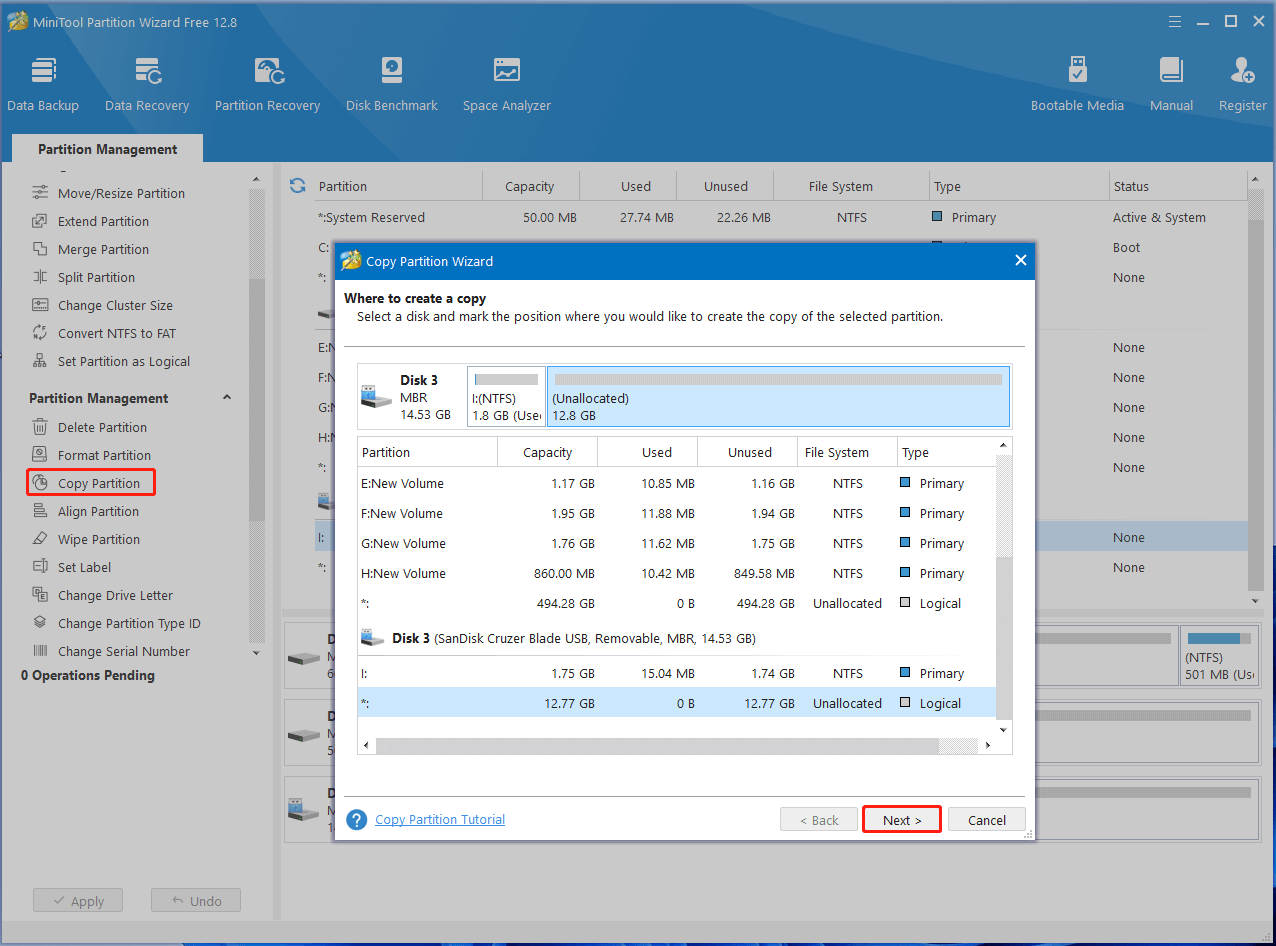This screenshot has width=1276, height=946.
Task: Sort the wizard list by the Capacity column
Action: tap(547, 452)
